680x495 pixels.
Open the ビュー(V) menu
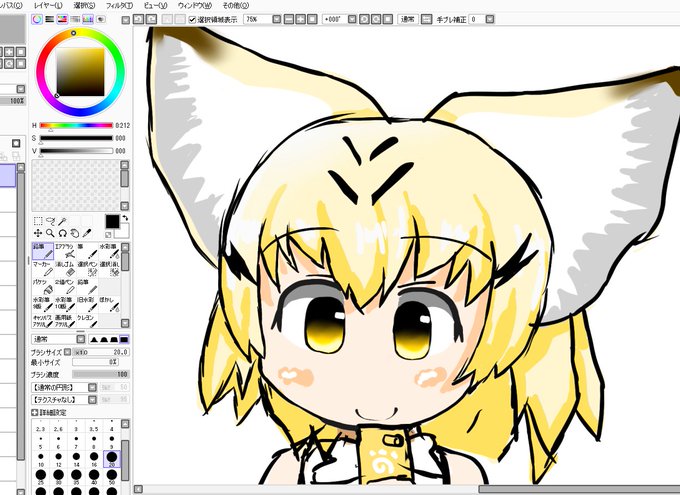155,6
